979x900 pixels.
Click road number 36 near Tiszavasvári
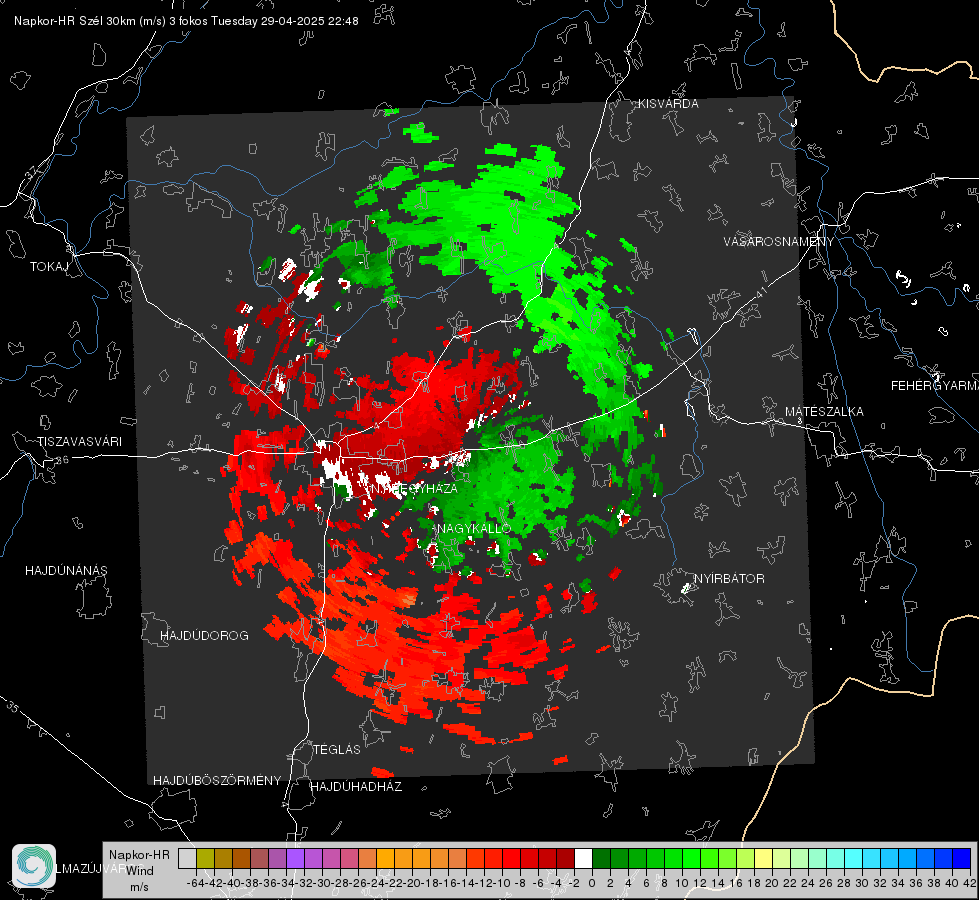click(x=62, y=460)
